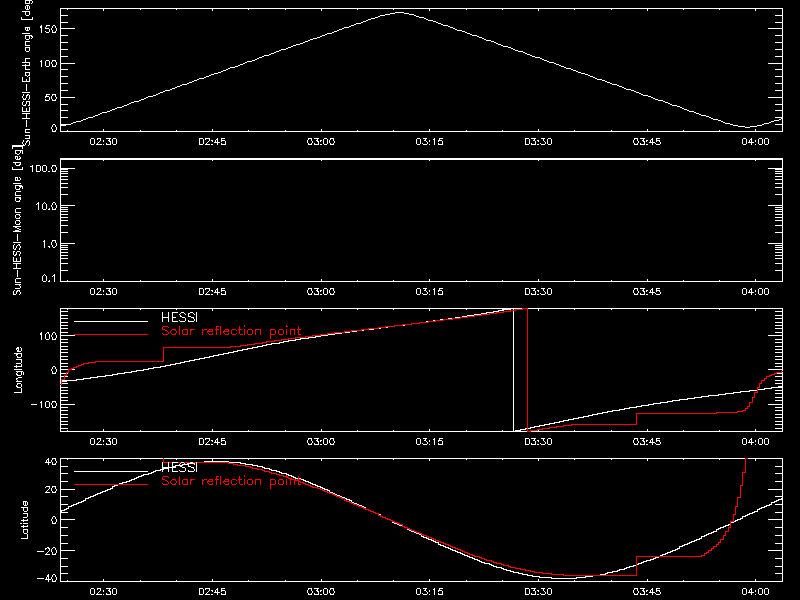This screenshot has width=800, height=600.
Task: Click 03:00 time label under Moon angle plot
Action: pyautogui.click(x=320, y=291)
